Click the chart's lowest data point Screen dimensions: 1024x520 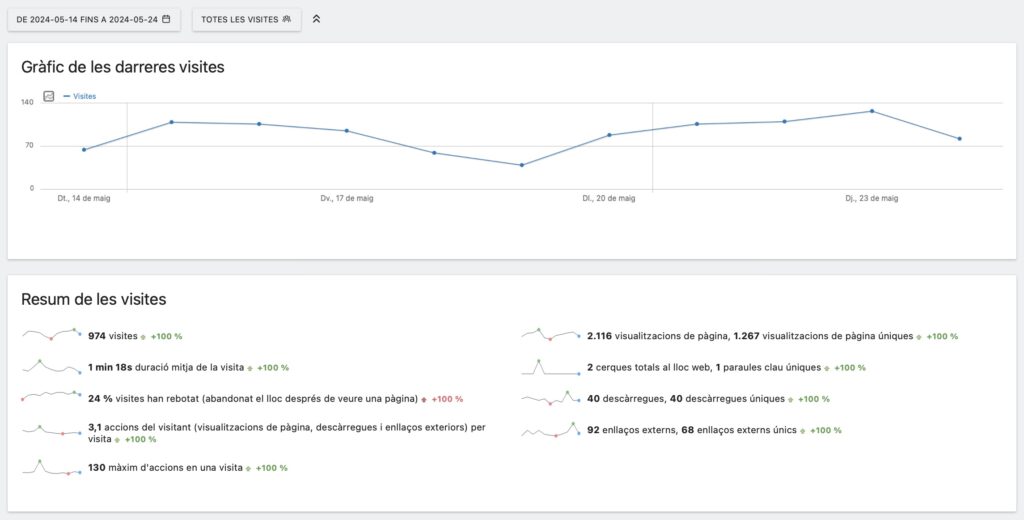click(521, 165)
